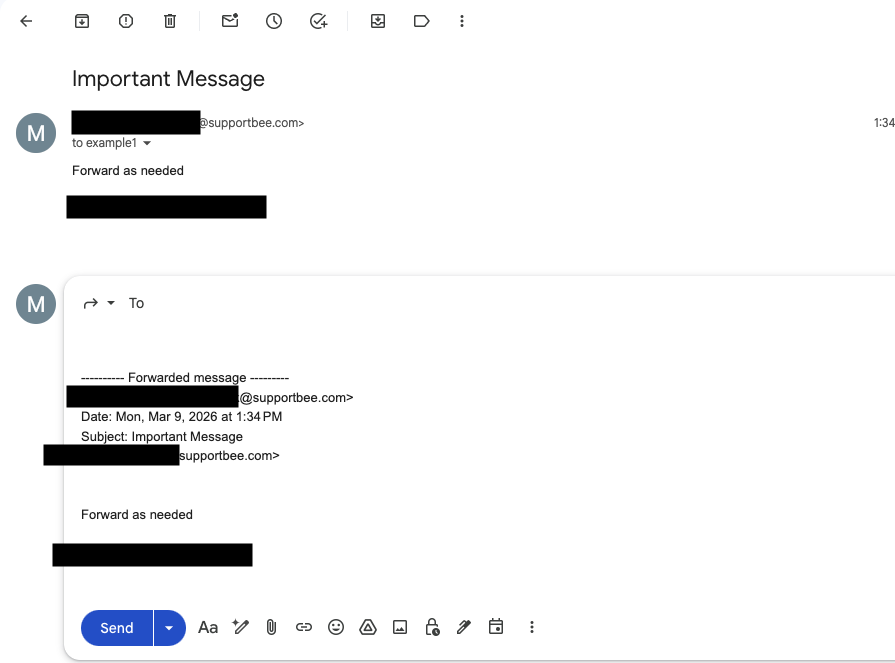Insert a photo into the message
Screen dimensions: 895x663
coord(400,627)
